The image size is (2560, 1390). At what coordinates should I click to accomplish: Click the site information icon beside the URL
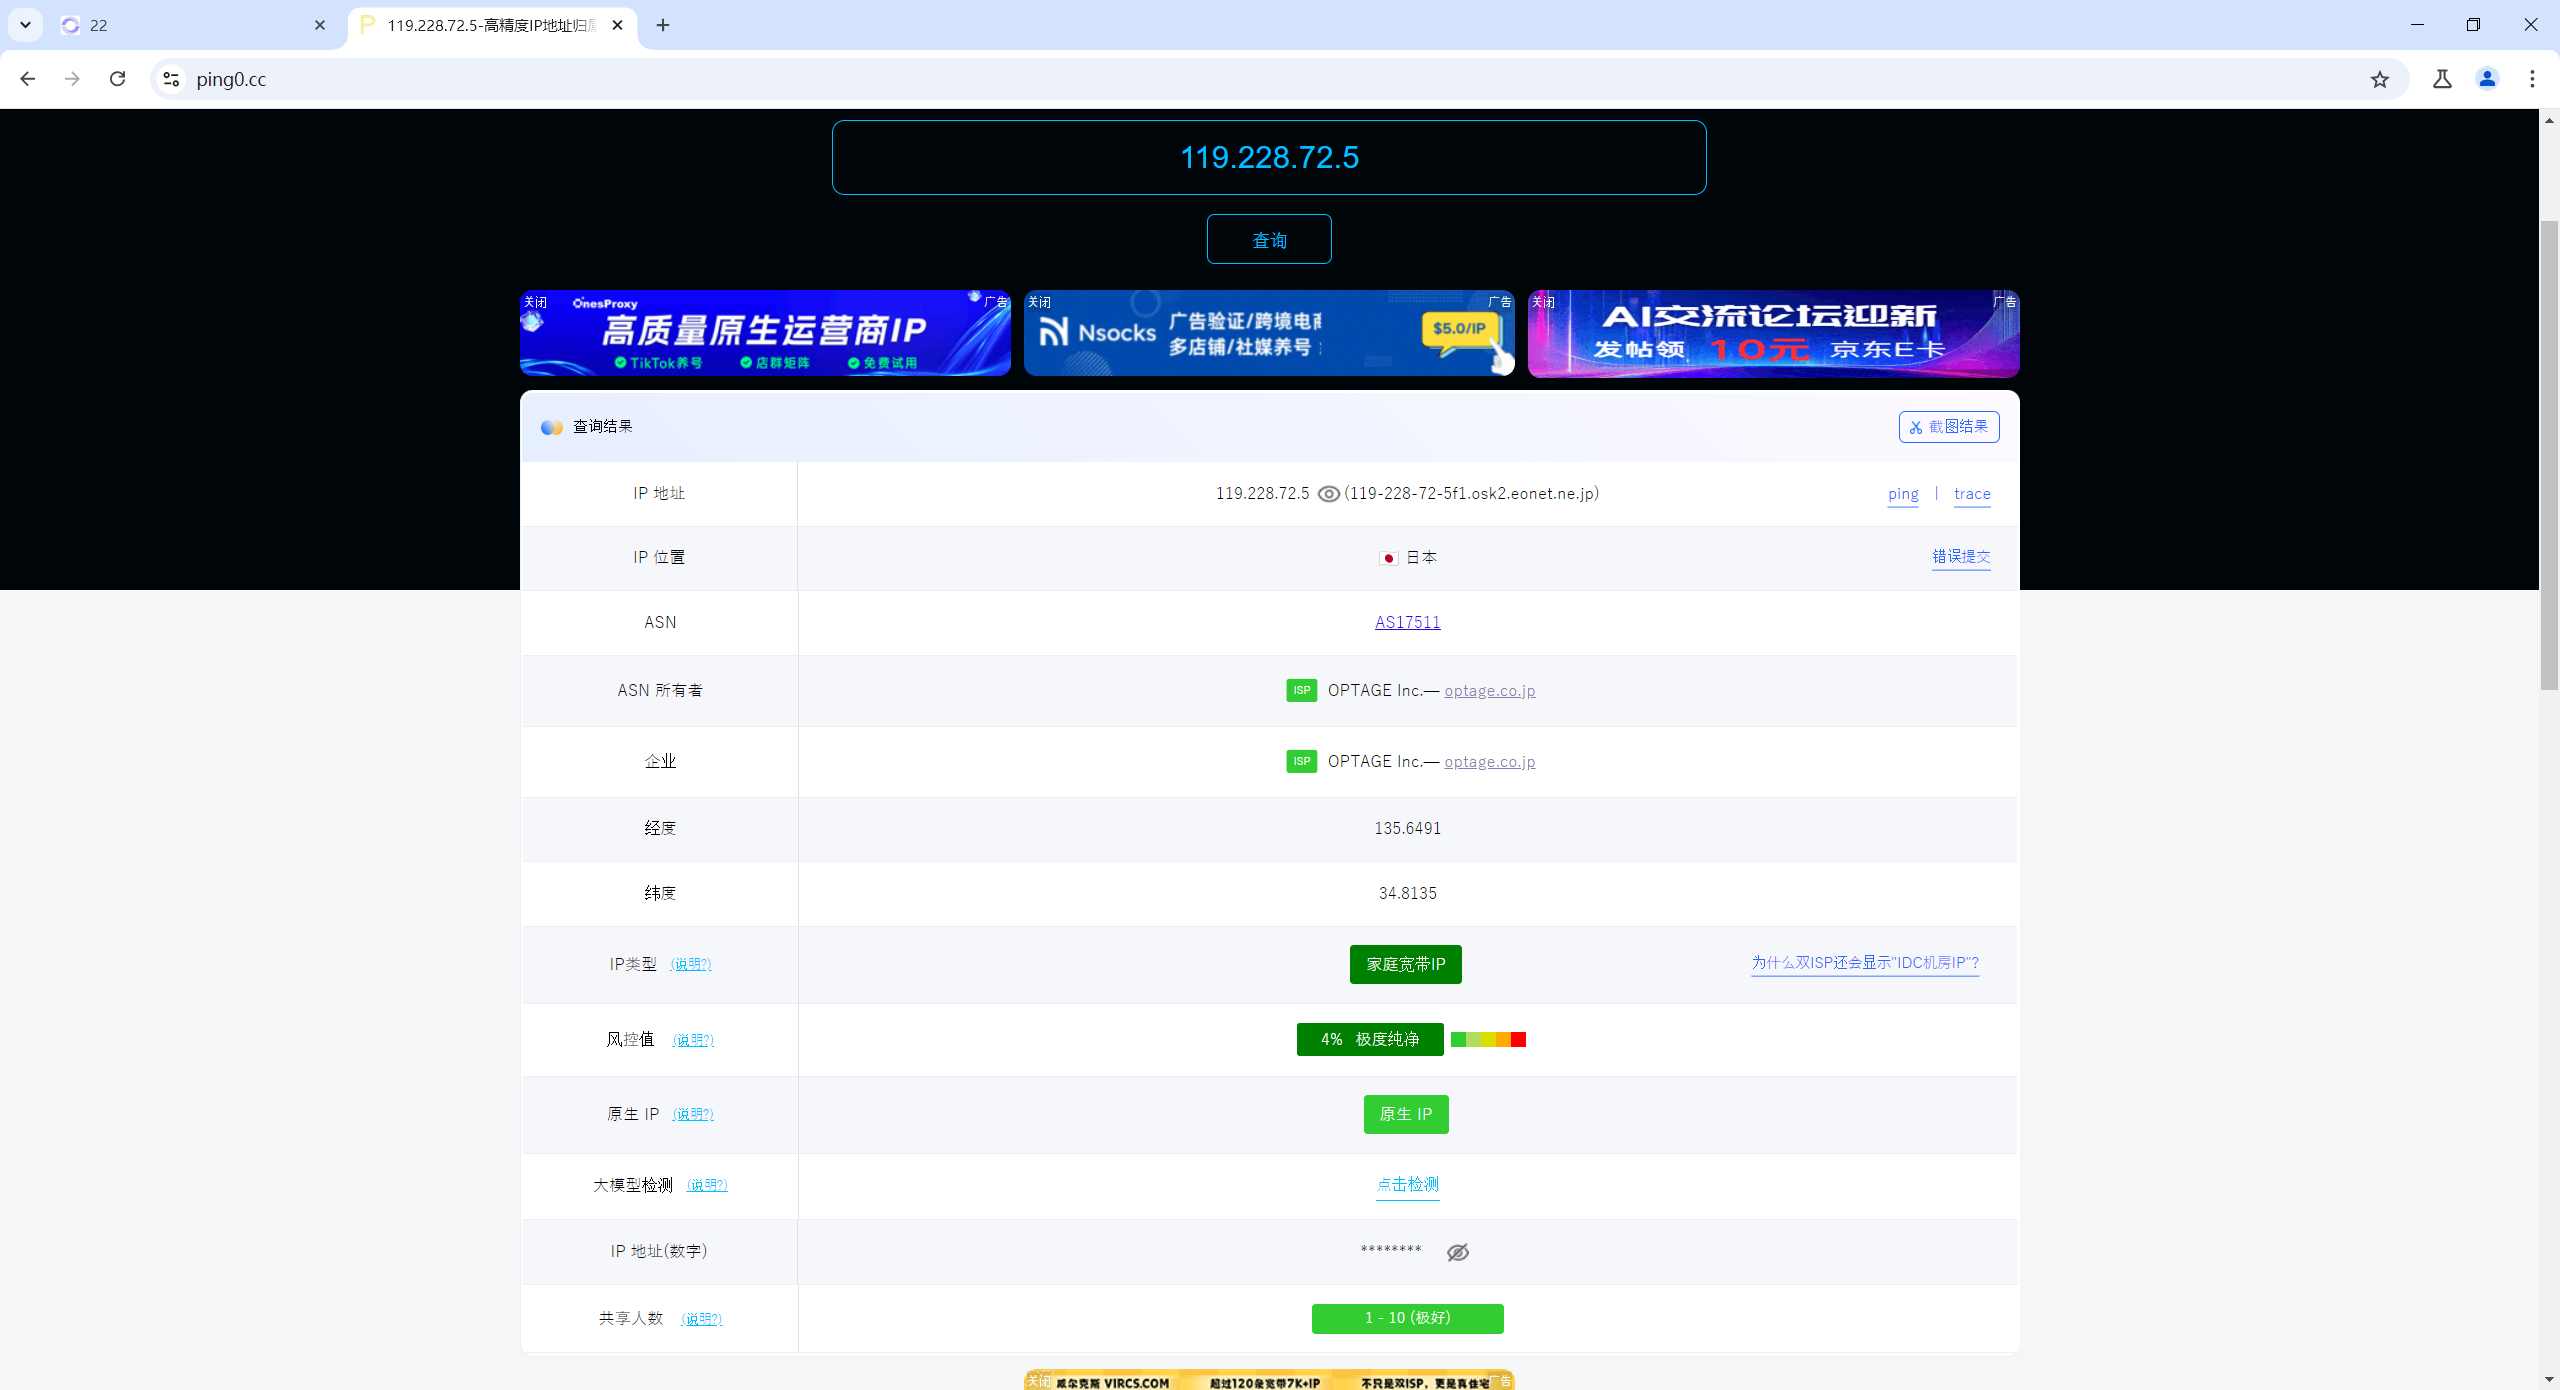(x=171, y=80)
